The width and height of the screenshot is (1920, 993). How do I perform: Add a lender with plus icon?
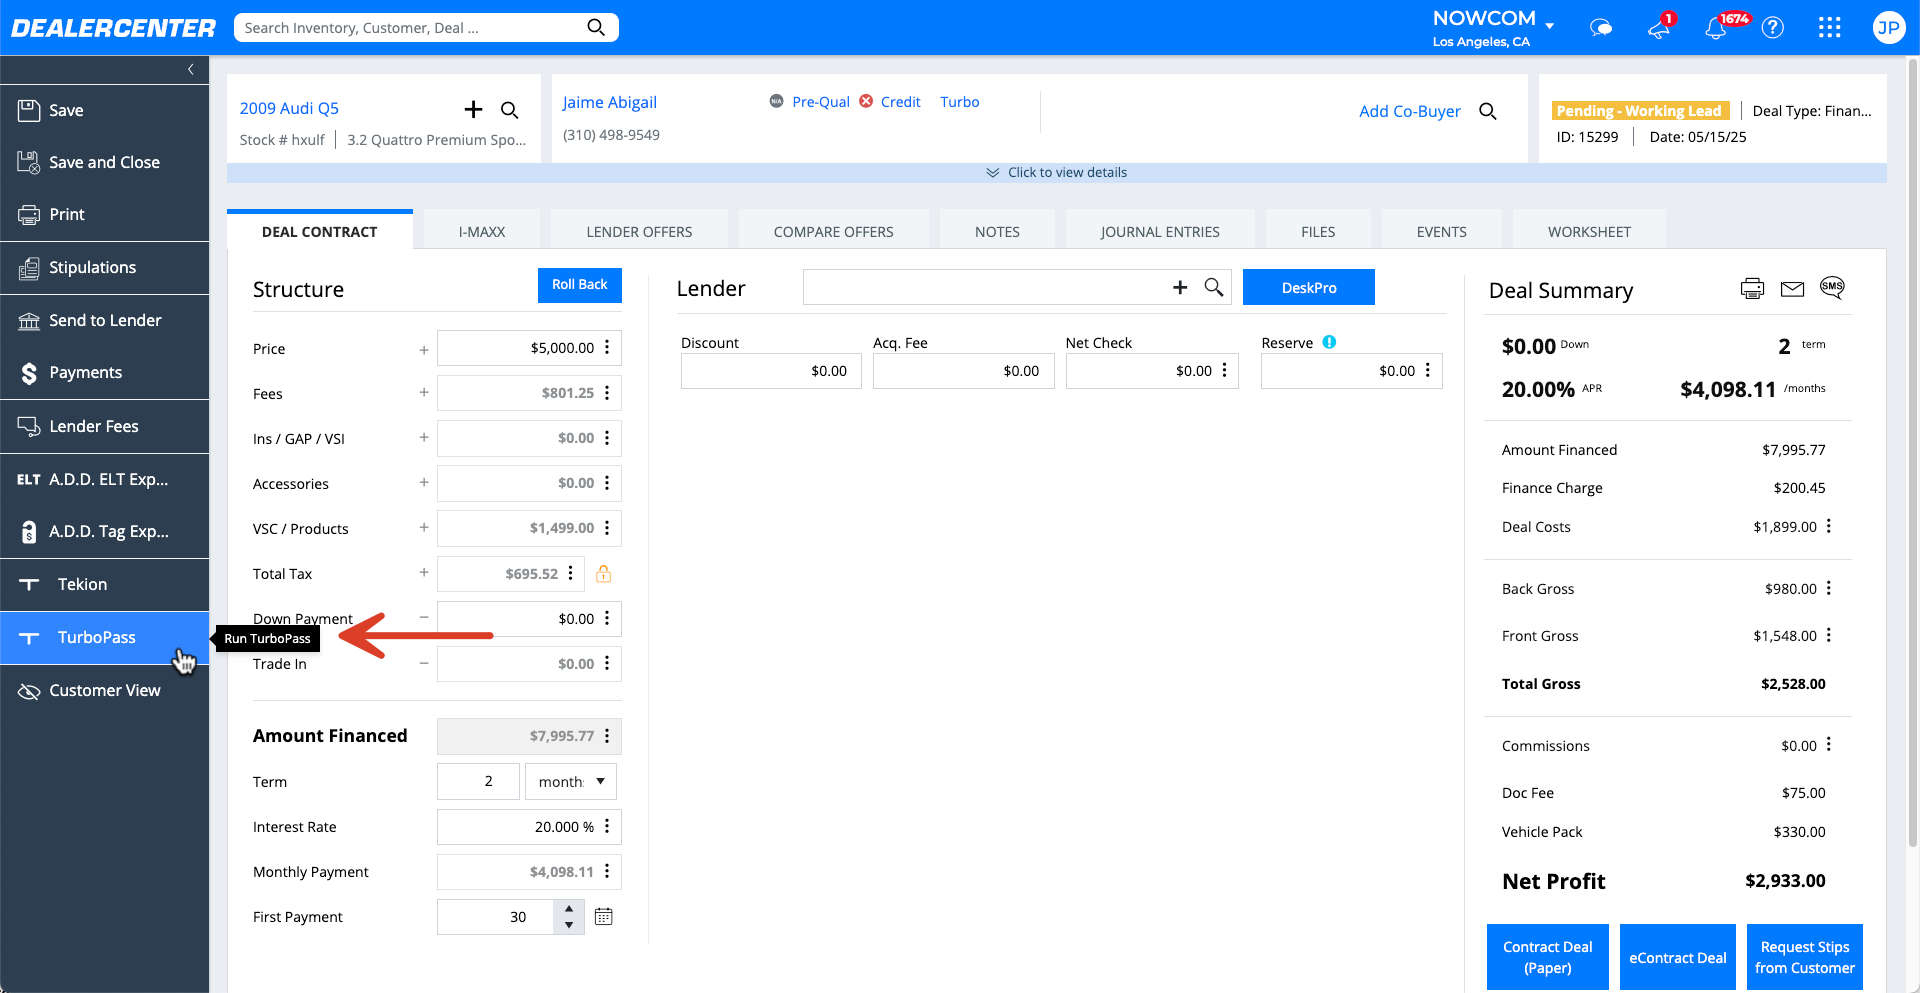coord(1180,287)
